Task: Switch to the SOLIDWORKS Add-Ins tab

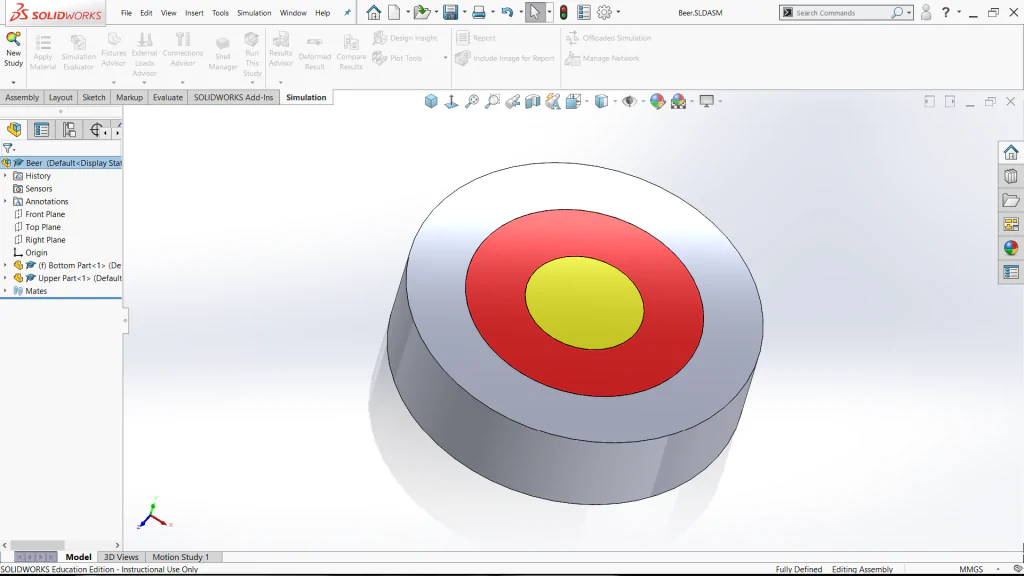Action: 233,97
